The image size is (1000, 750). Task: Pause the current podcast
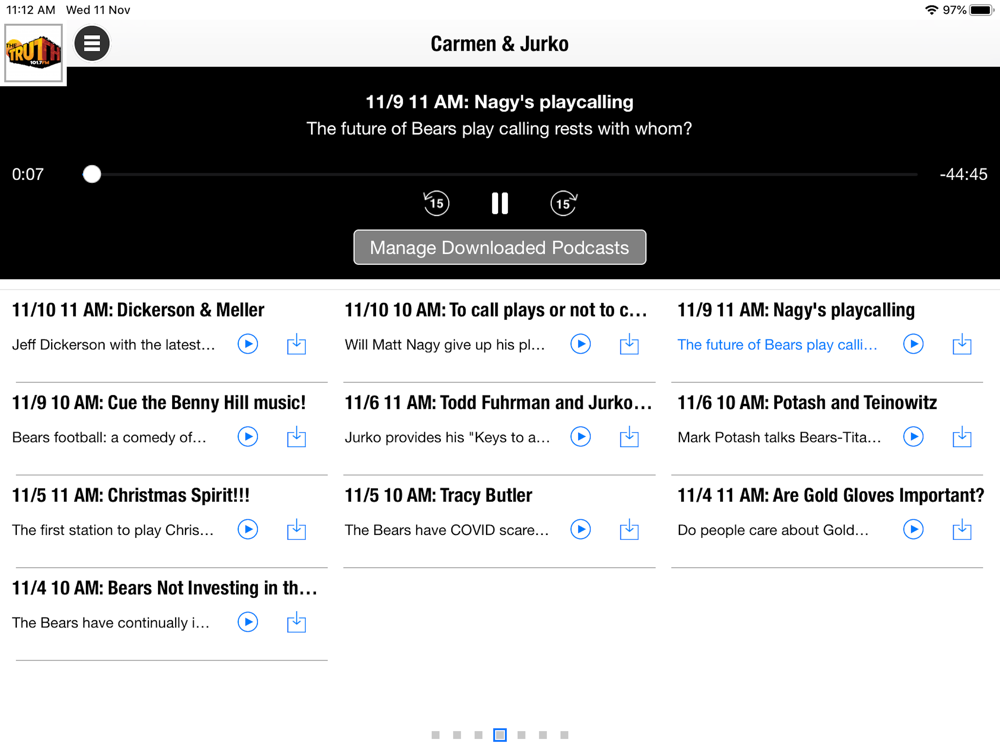tap(500, 203)
